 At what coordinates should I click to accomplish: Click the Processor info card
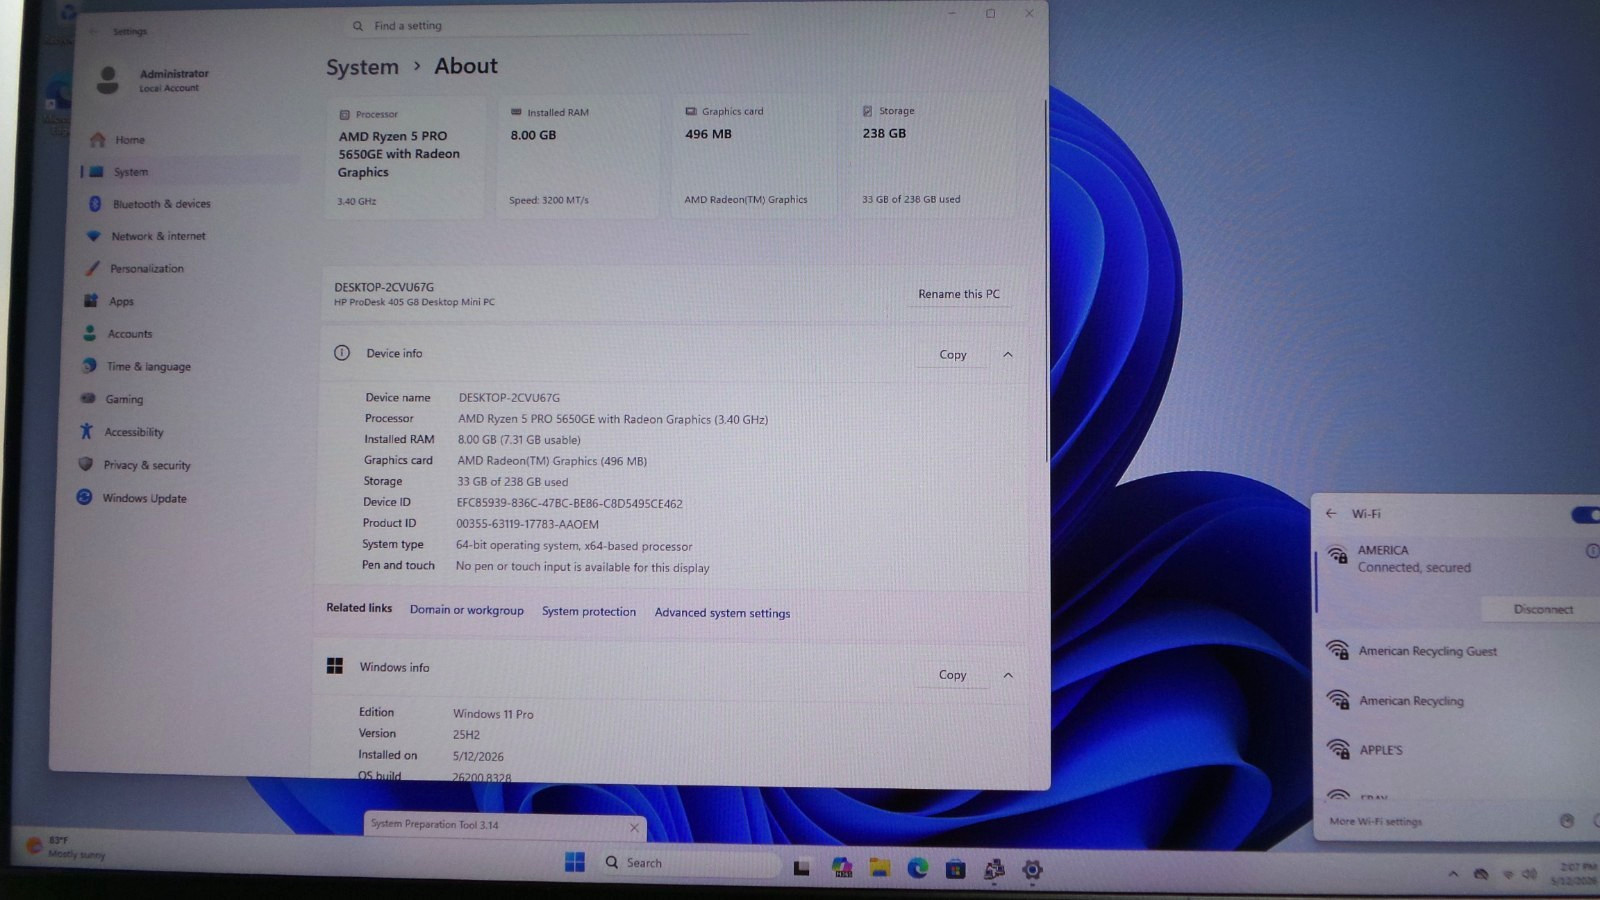404,157
